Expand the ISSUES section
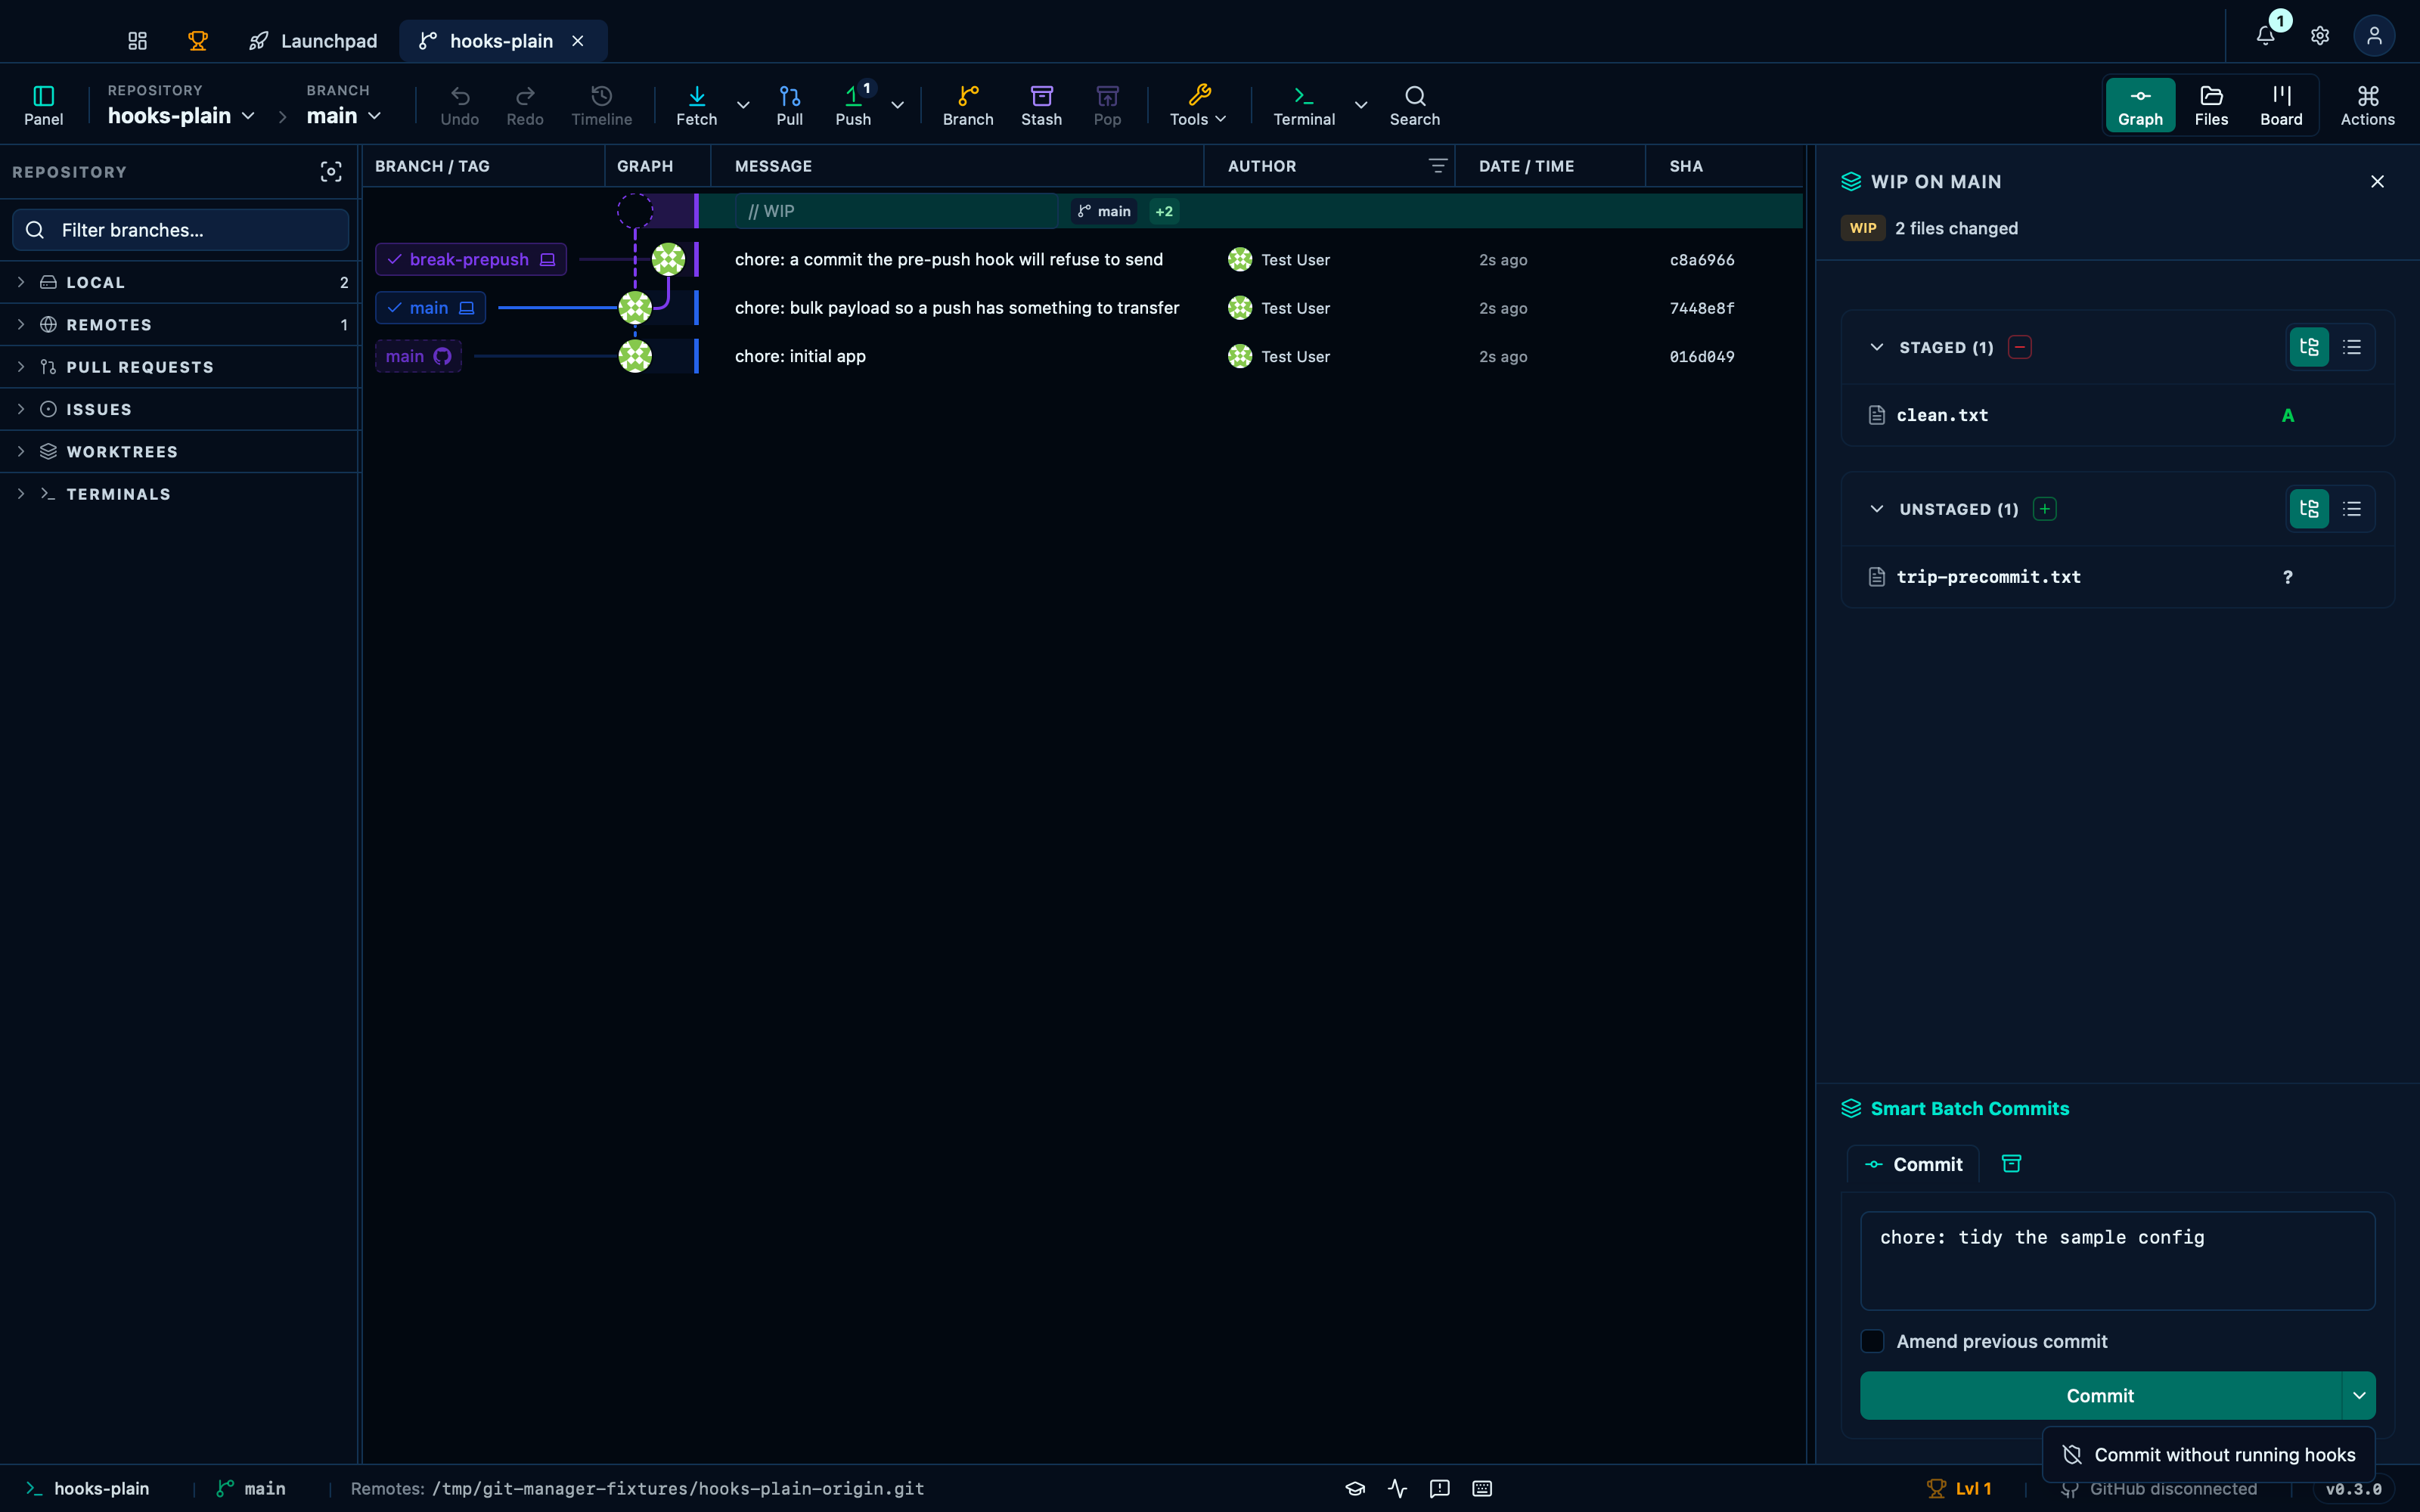2420x1512 pixels. tap(181, 410)
